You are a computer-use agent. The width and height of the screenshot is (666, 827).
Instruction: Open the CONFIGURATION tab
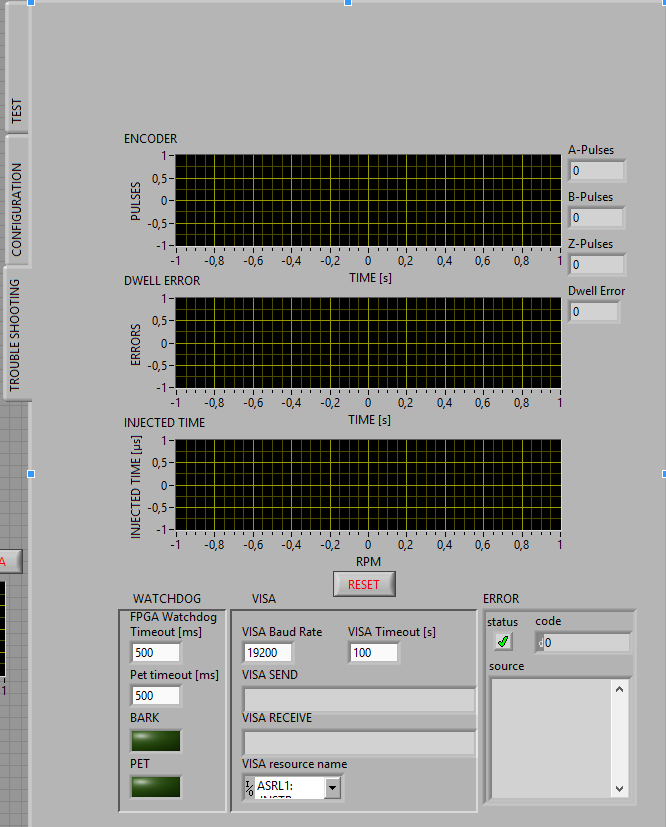[16, 209]
